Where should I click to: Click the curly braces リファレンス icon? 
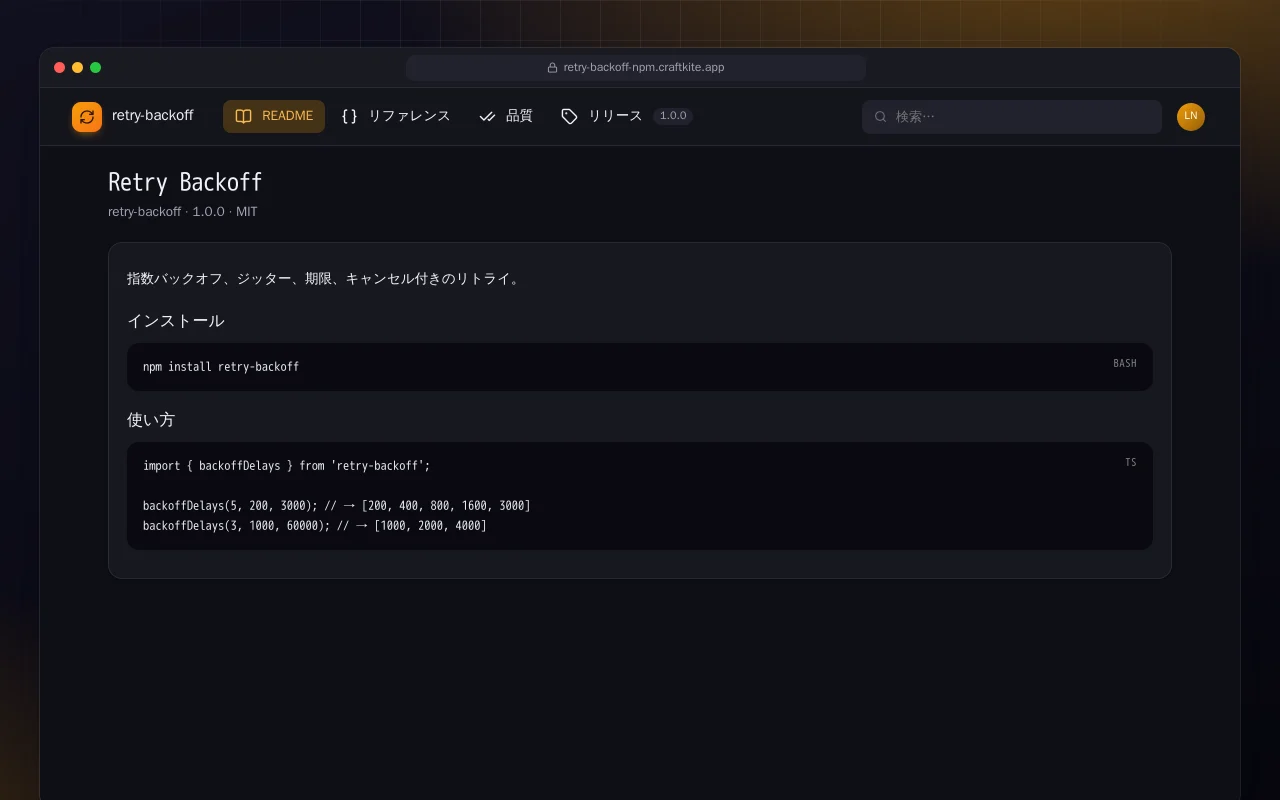tap(349, 116)
